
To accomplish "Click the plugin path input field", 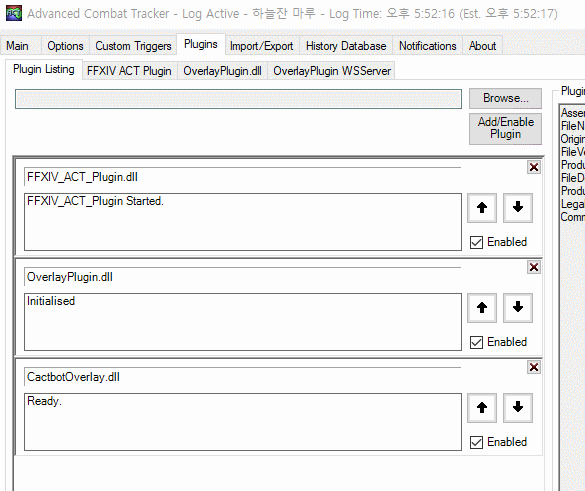I will [238, 99].
